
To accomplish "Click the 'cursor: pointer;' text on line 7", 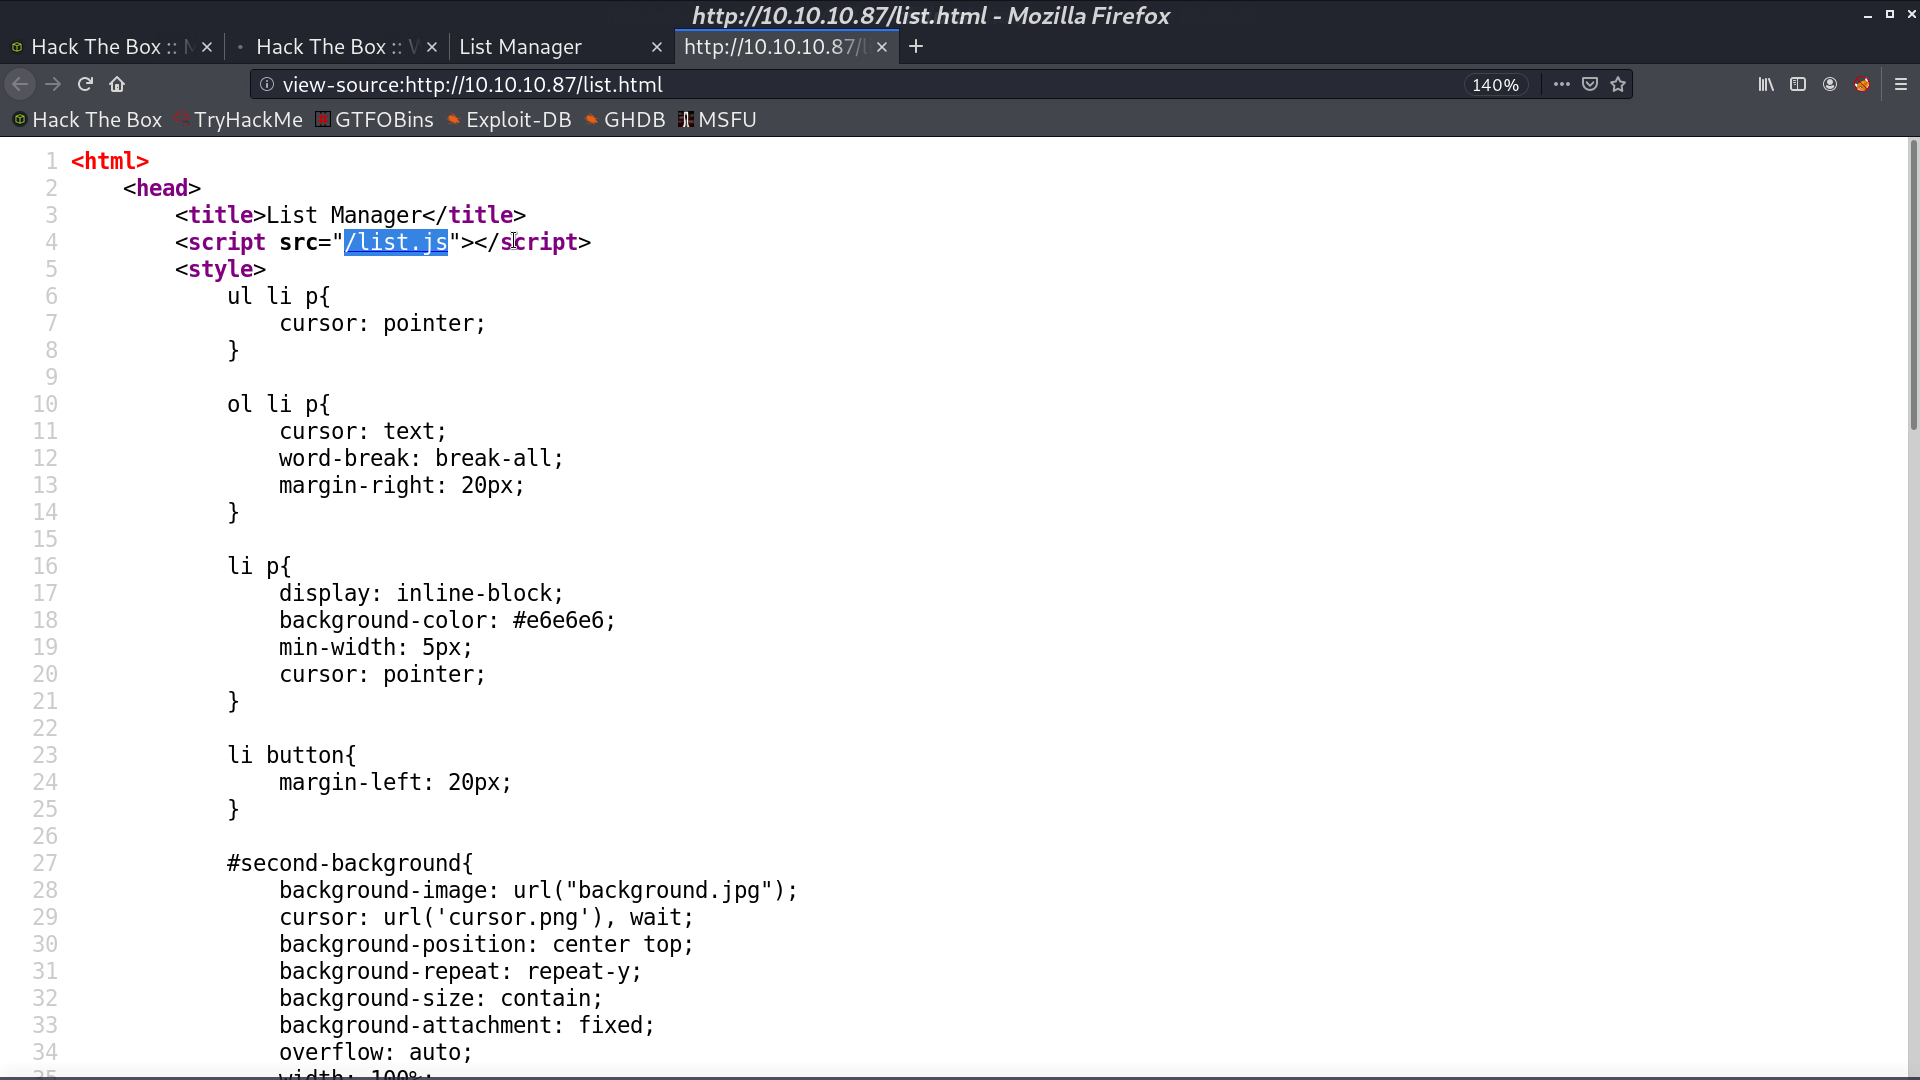I will (382, 323).
